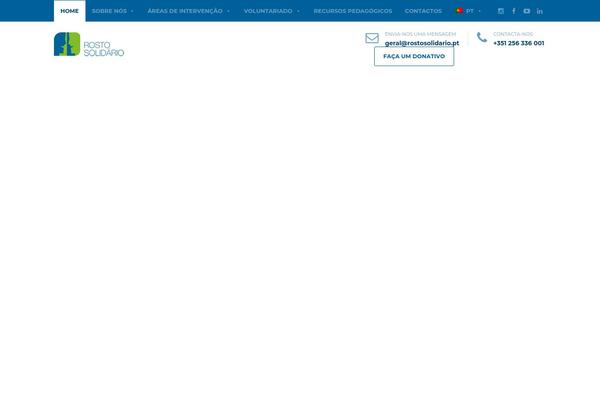600x400 pixels.
Task: Click the FAÇA UM DONATIVO button
Action: point(414,56)
